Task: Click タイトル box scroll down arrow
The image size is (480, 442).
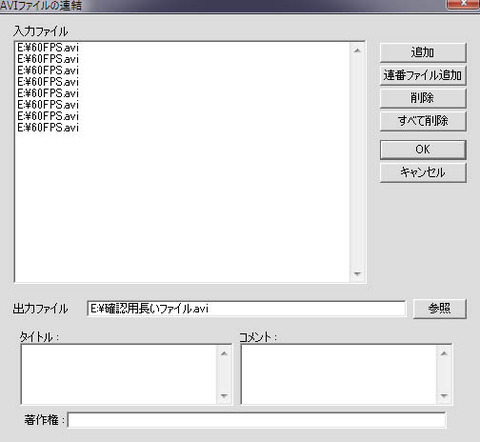Action: 224,396
